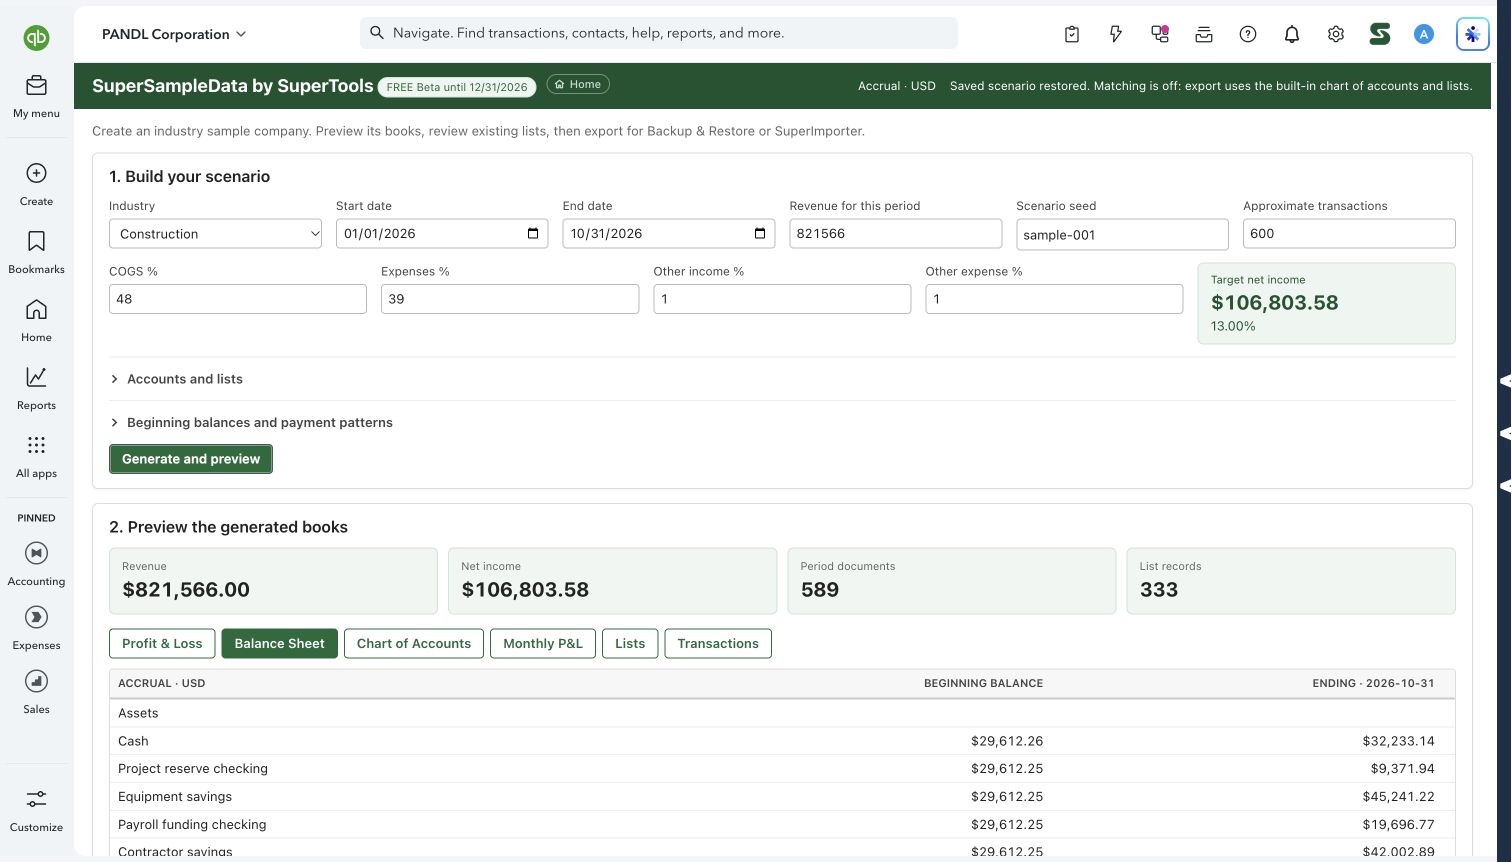The image size is (1512, 862).
Task: Click Generate and preview button
Action: [191, 459]
